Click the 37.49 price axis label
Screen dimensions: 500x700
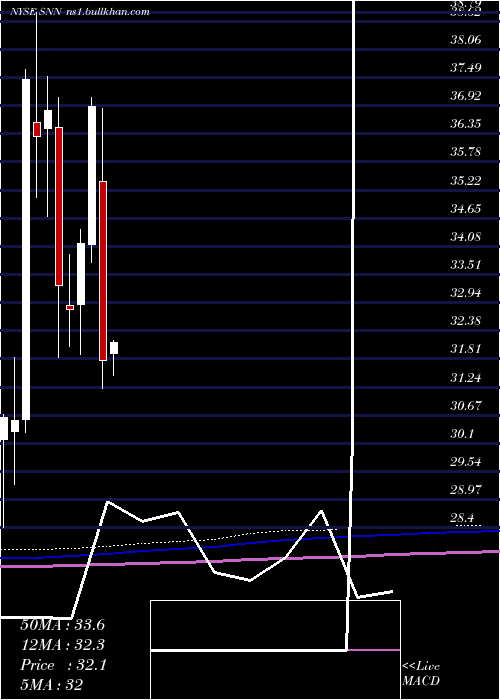point(466,68)
